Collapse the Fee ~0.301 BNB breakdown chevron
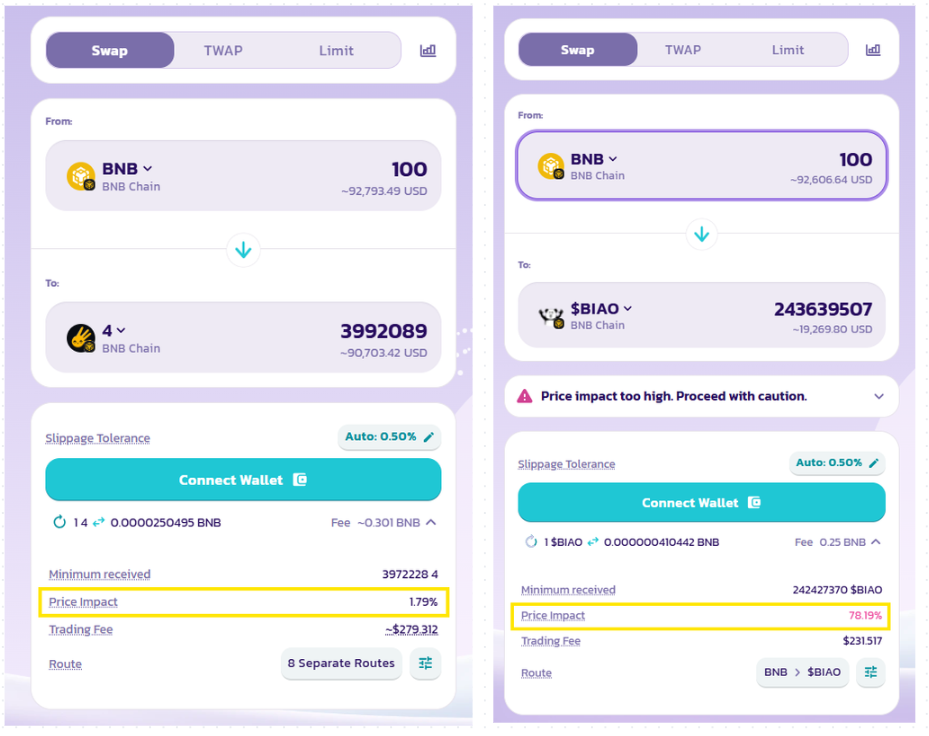 point(430,522)
